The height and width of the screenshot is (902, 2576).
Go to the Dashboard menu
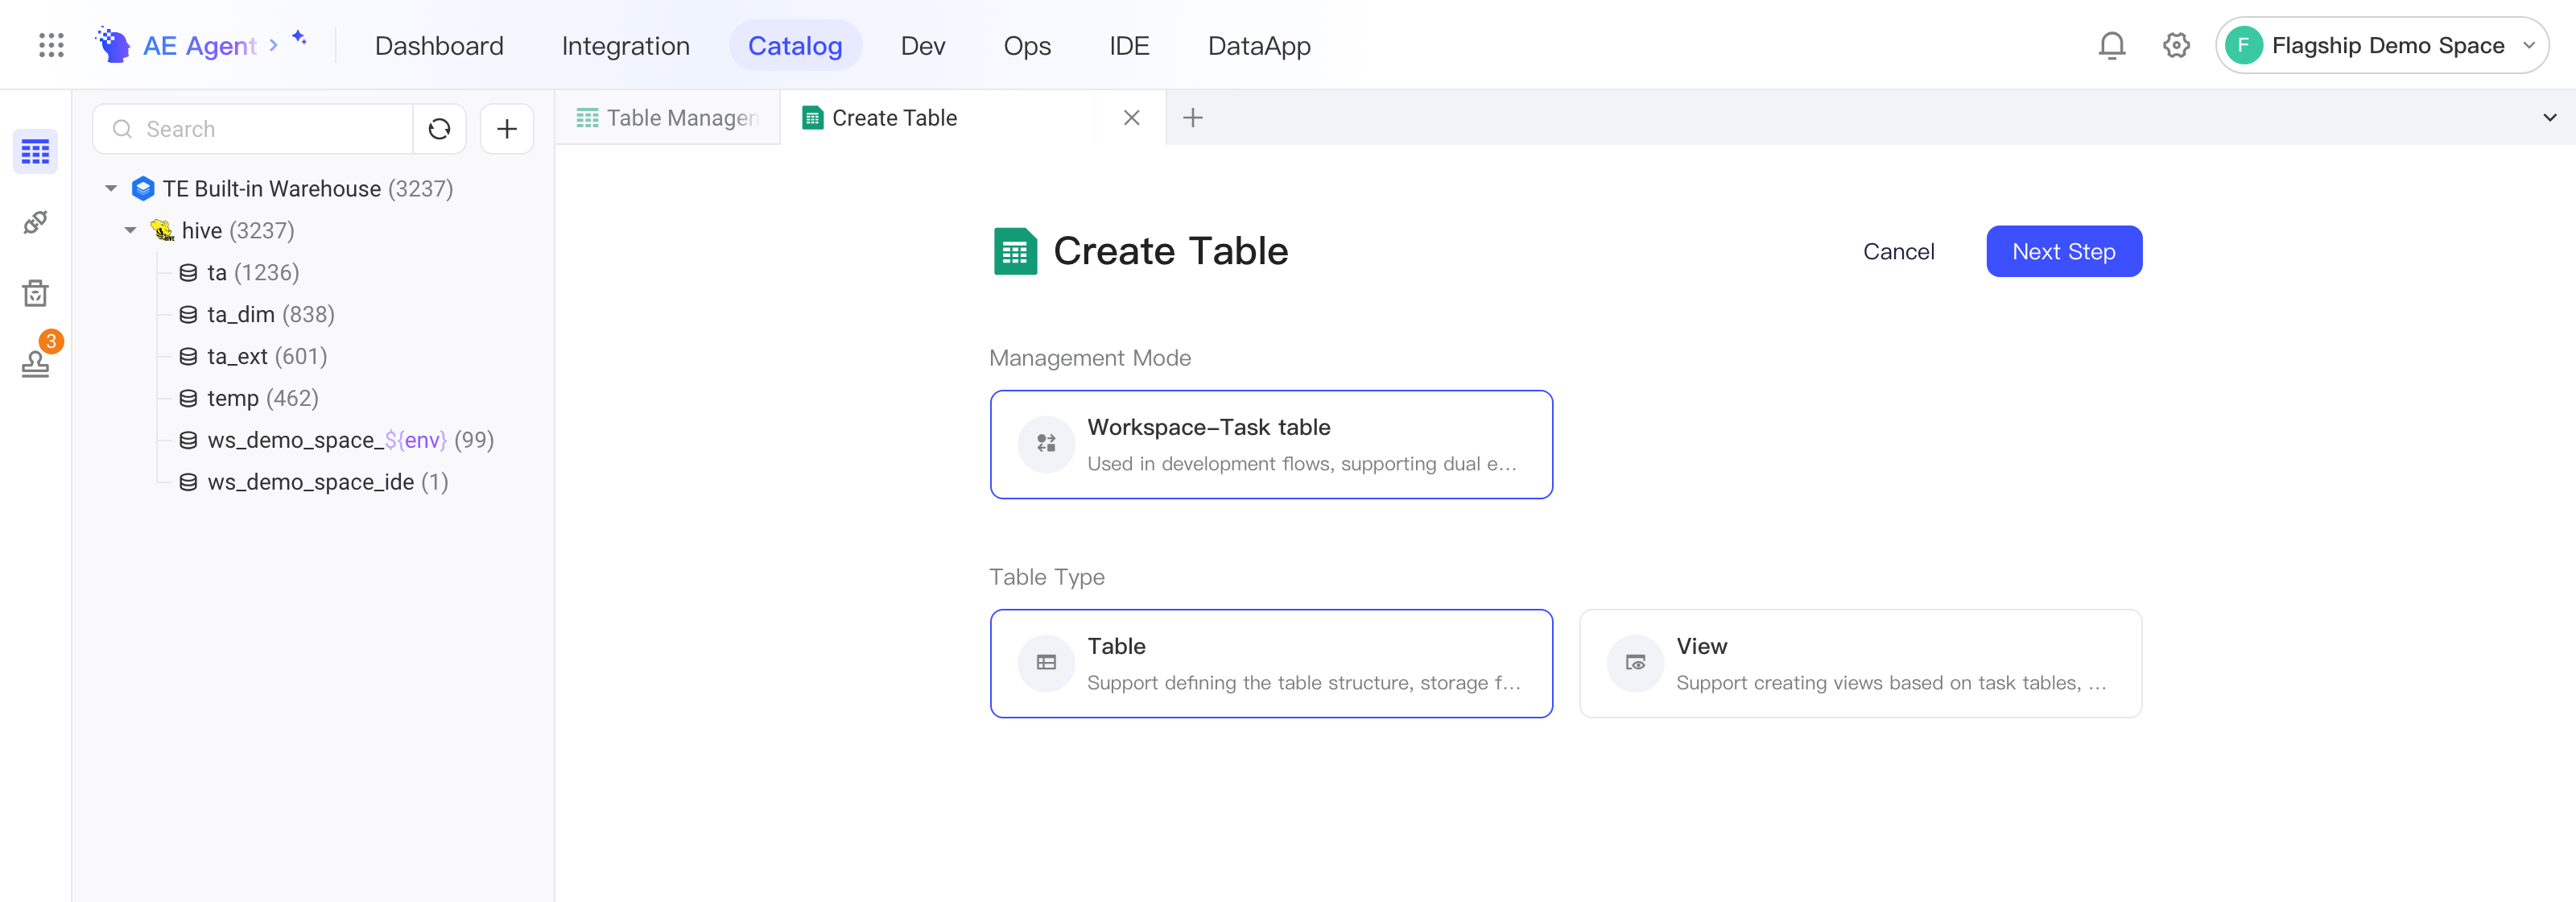point(439,46)
